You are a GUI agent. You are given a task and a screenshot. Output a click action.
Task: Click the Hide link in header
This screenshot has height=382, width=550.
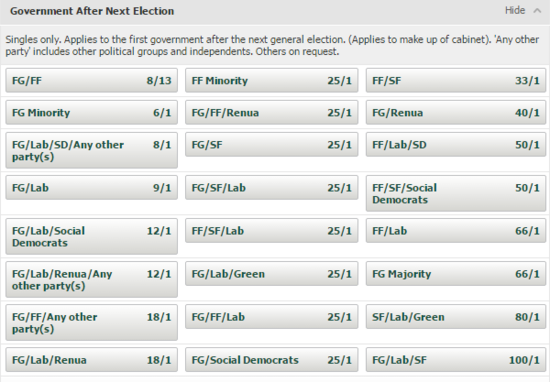coord(515,11)
